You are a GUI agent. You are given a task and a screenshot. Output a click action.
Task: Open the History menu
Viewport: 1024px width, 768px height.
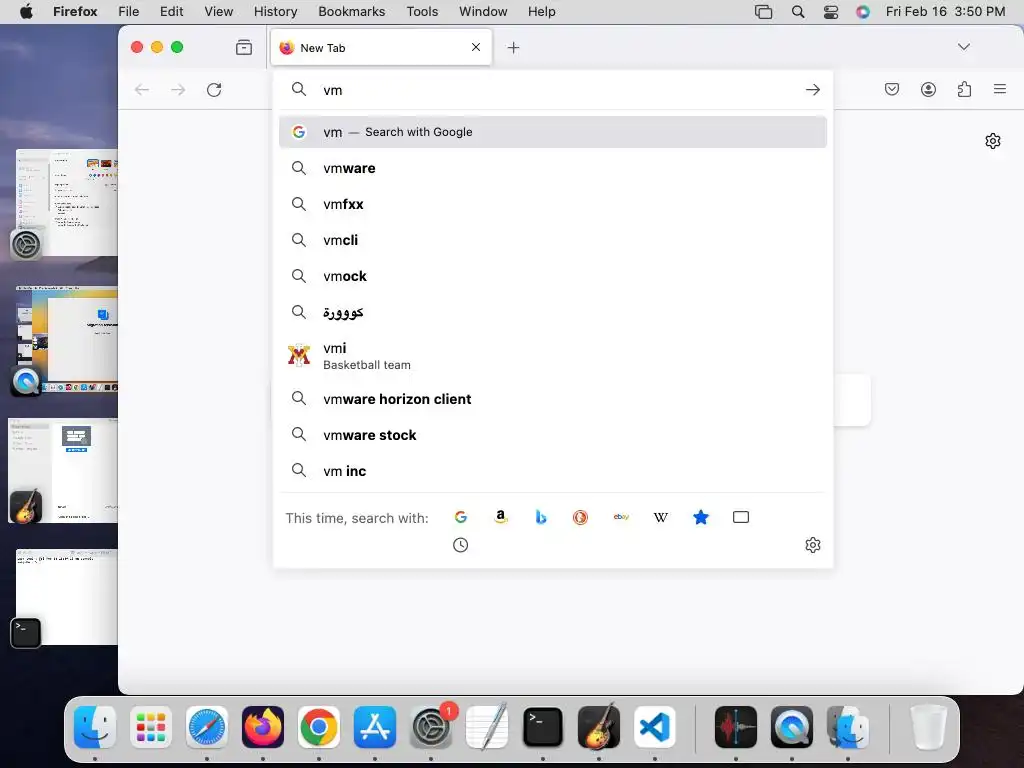275,12
